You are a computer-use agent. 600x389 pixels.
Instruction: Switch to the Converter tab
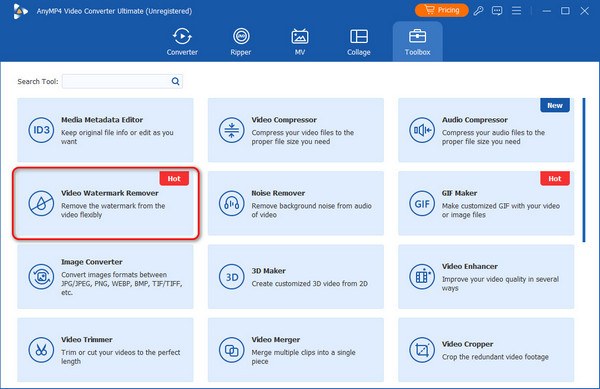(182, 42)
